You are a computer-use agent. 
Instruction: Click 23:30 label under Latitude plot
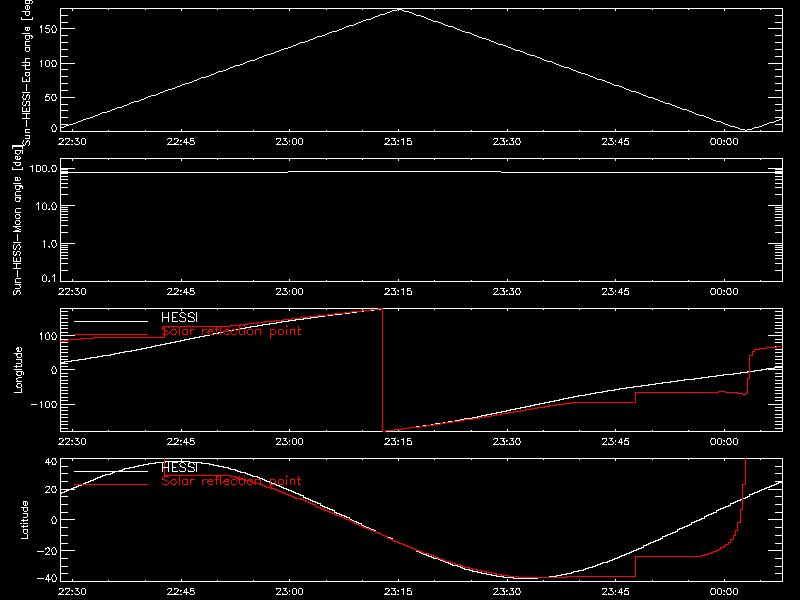[507, 592]
